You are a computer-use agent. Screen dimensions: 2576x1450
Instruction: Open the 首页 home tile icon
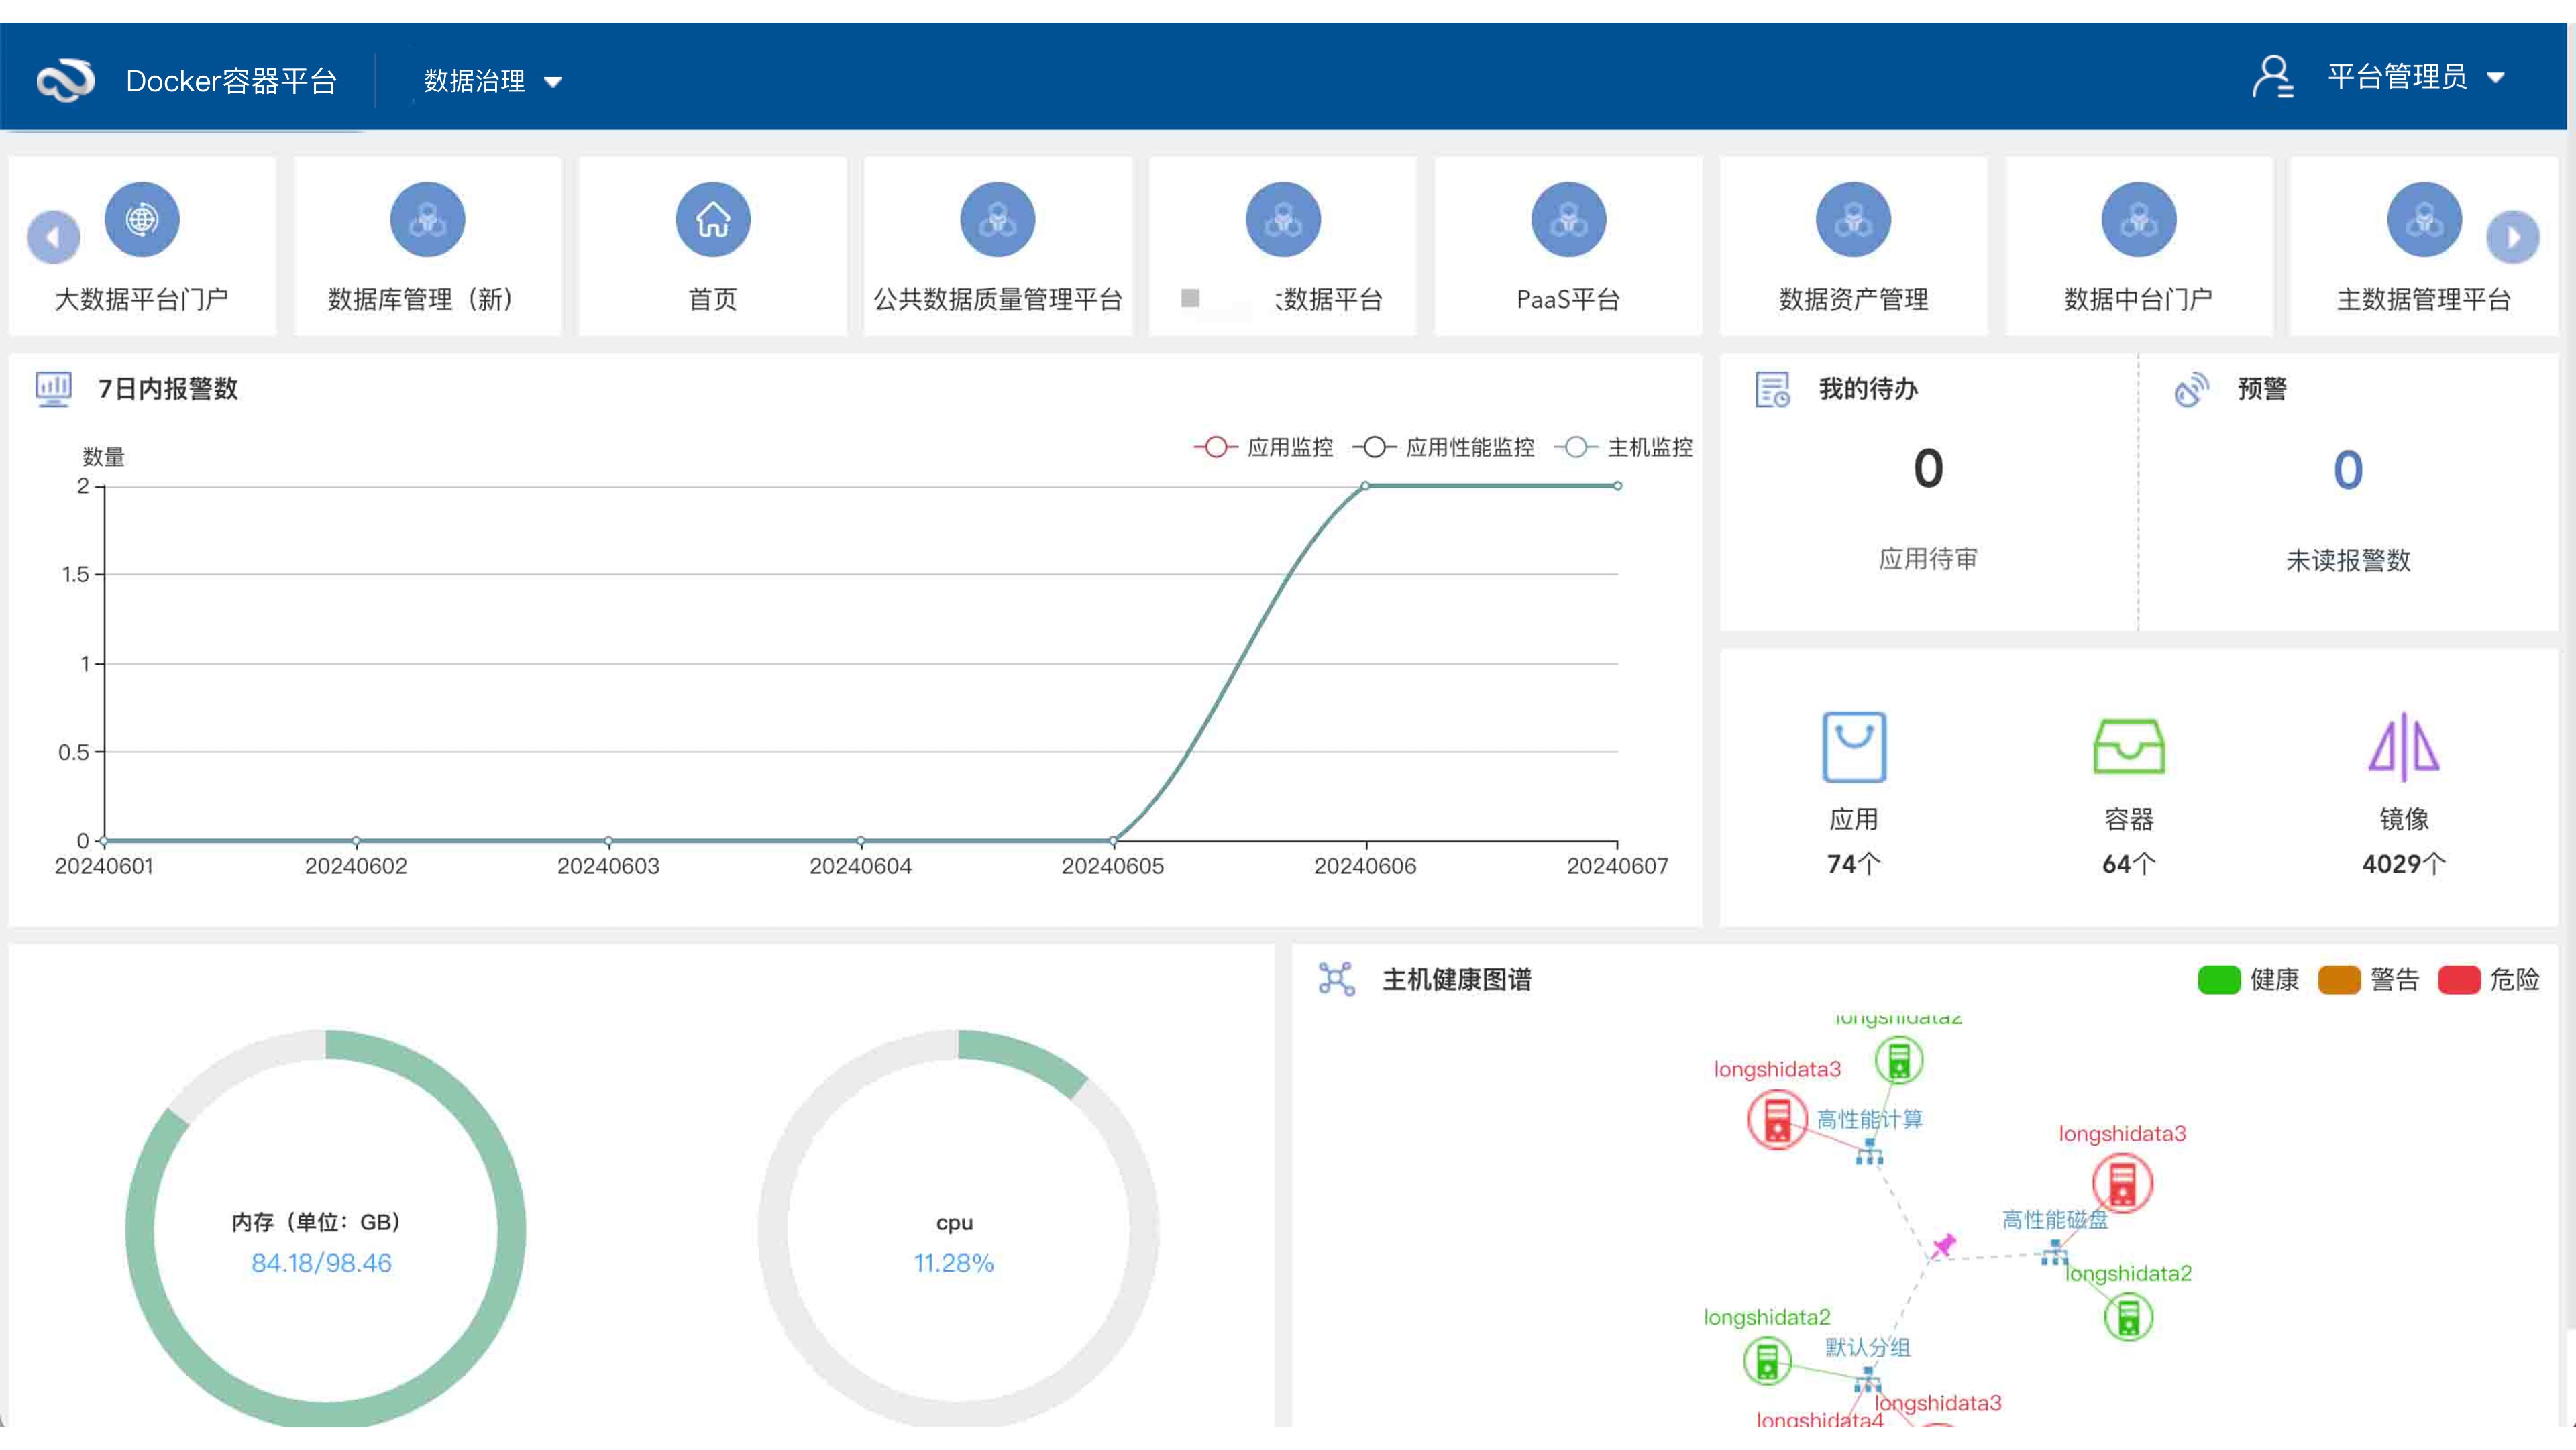[x=712, y=219]
